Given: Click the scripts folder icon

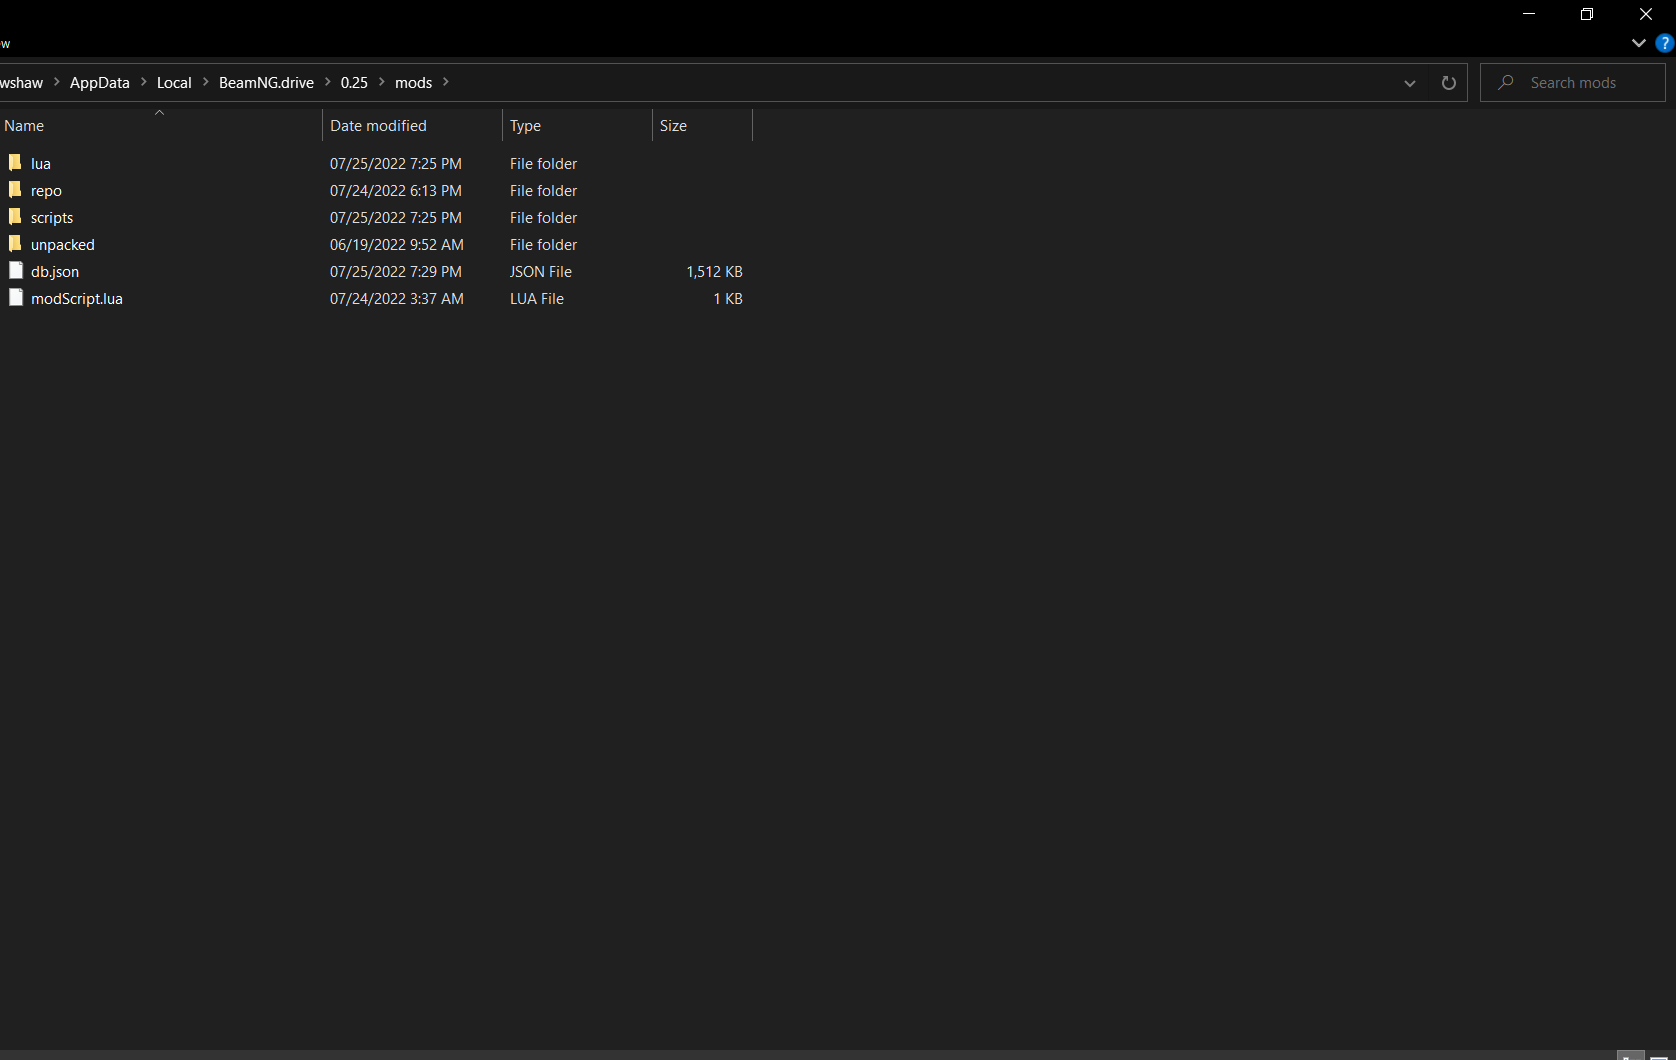Looking at the screenshot, I should pyautogui.click(x=15, y=217).
